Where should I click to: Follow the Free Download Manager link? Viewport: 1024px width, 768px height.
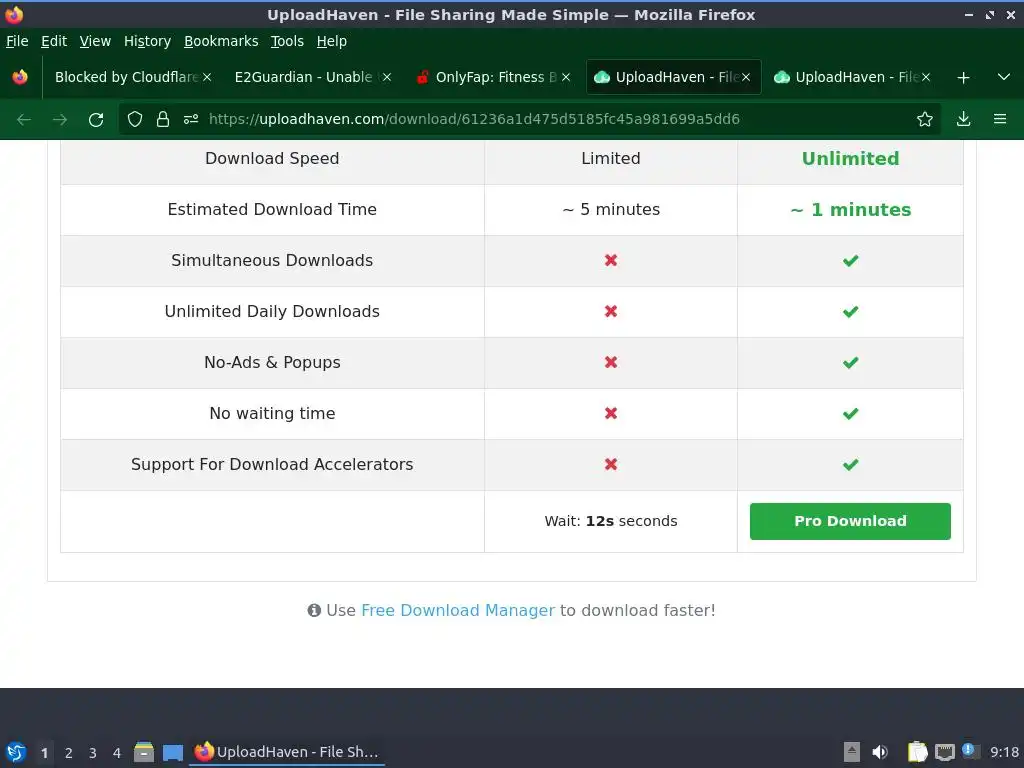pos(458,611)
